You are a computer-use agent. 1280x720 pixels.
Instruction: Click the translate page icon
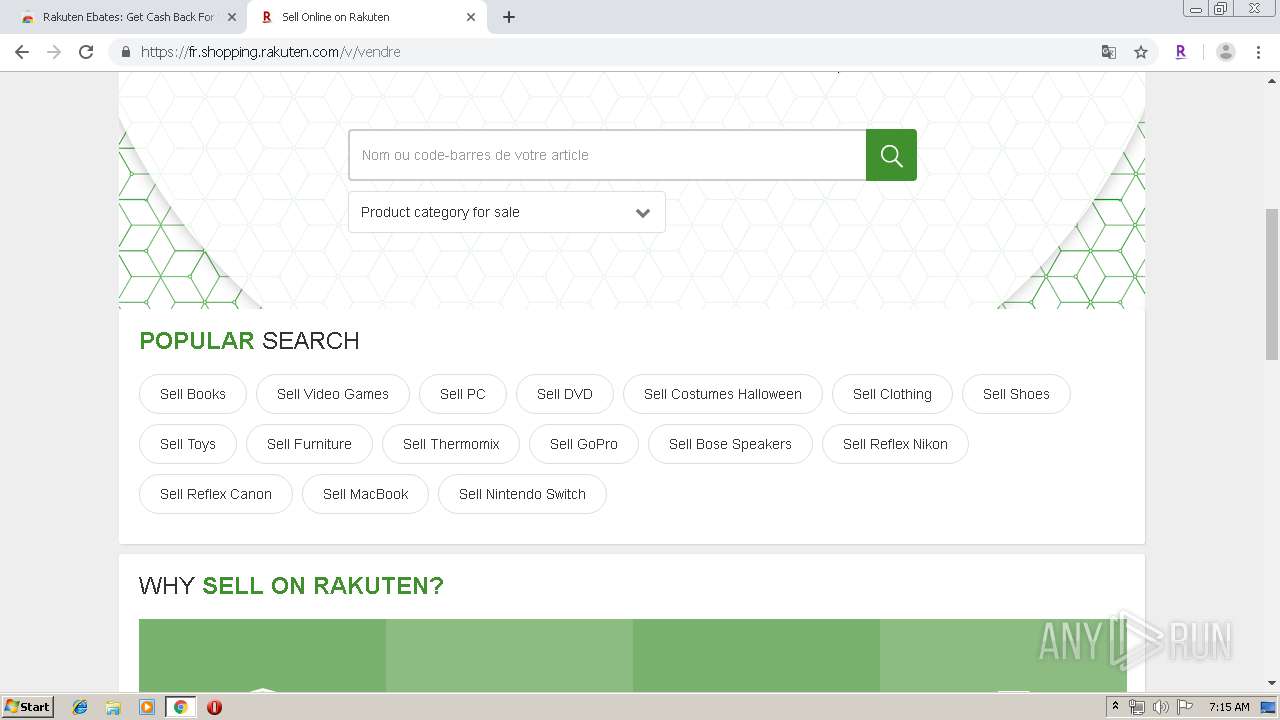[x=1109, y=52]
